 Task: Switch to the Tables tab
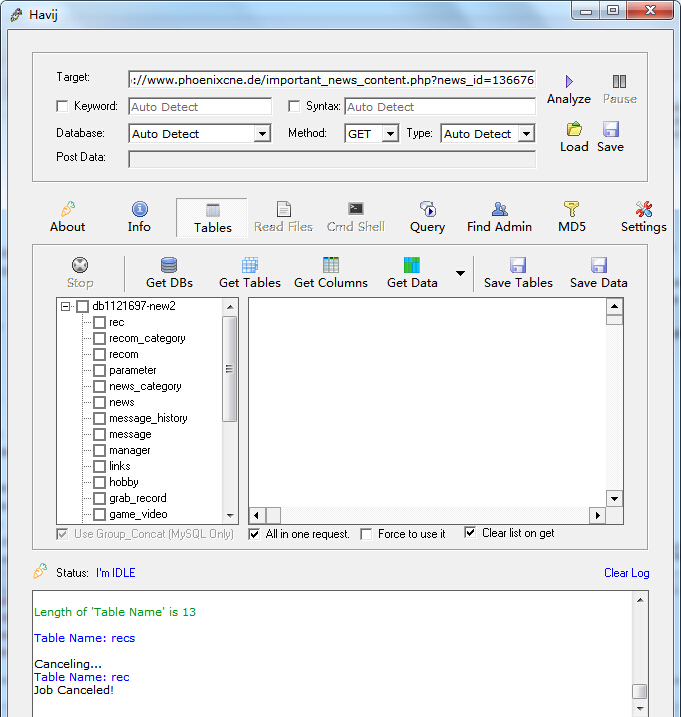coord(212,218)
